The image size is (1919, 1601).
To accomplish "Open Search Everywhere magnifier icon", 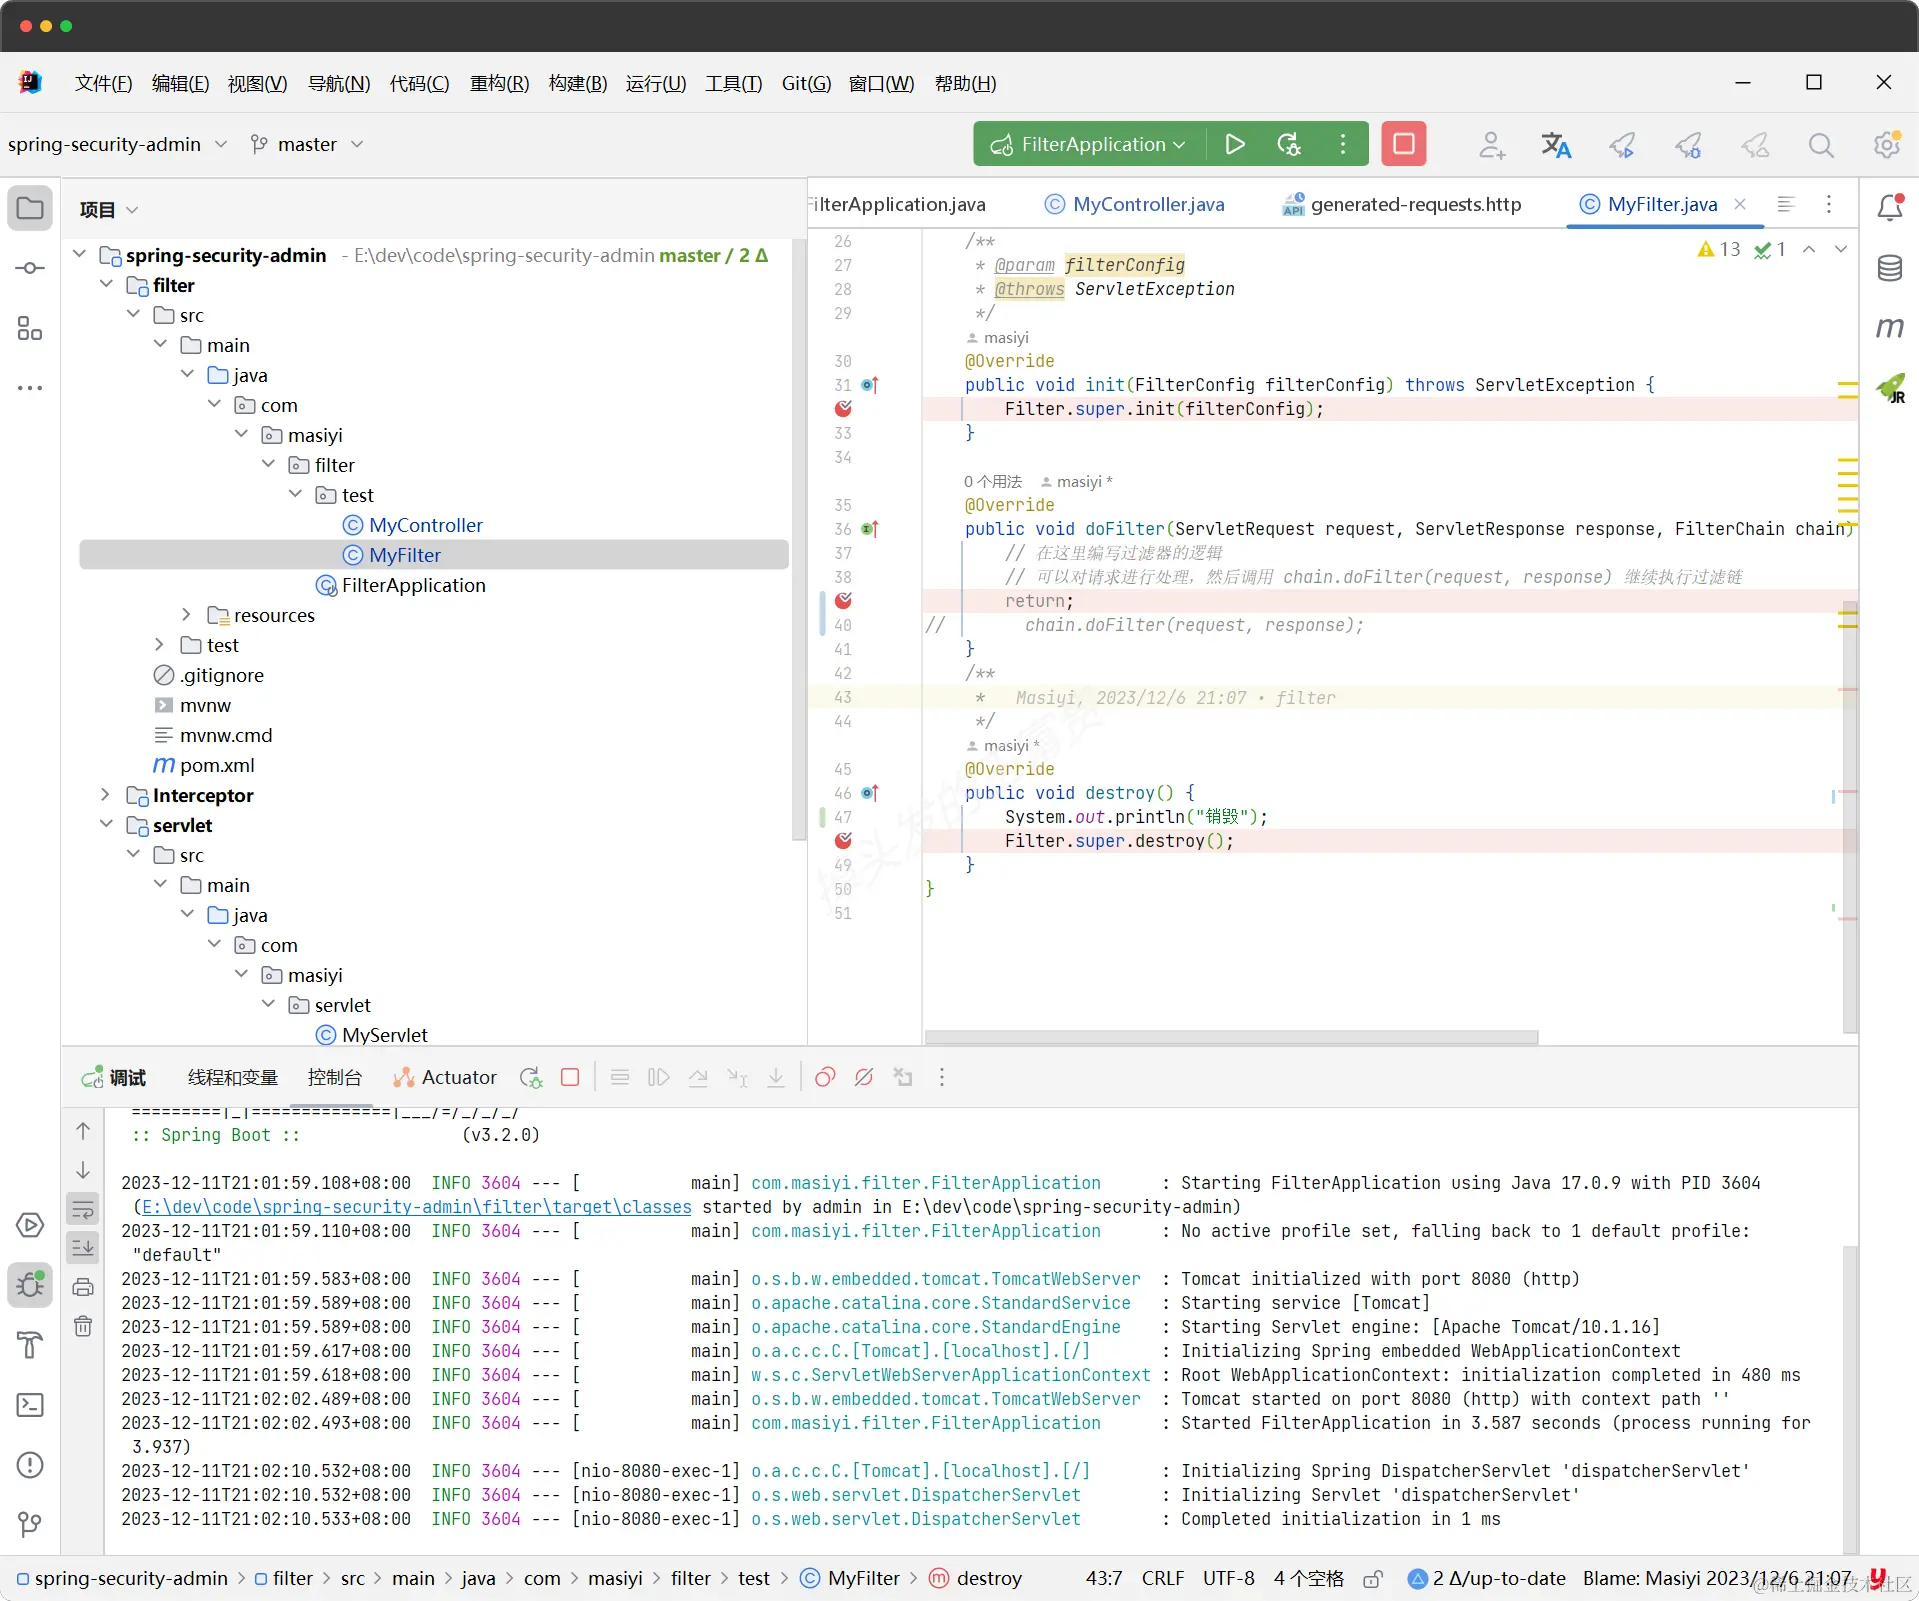I will click(1821, 145).
